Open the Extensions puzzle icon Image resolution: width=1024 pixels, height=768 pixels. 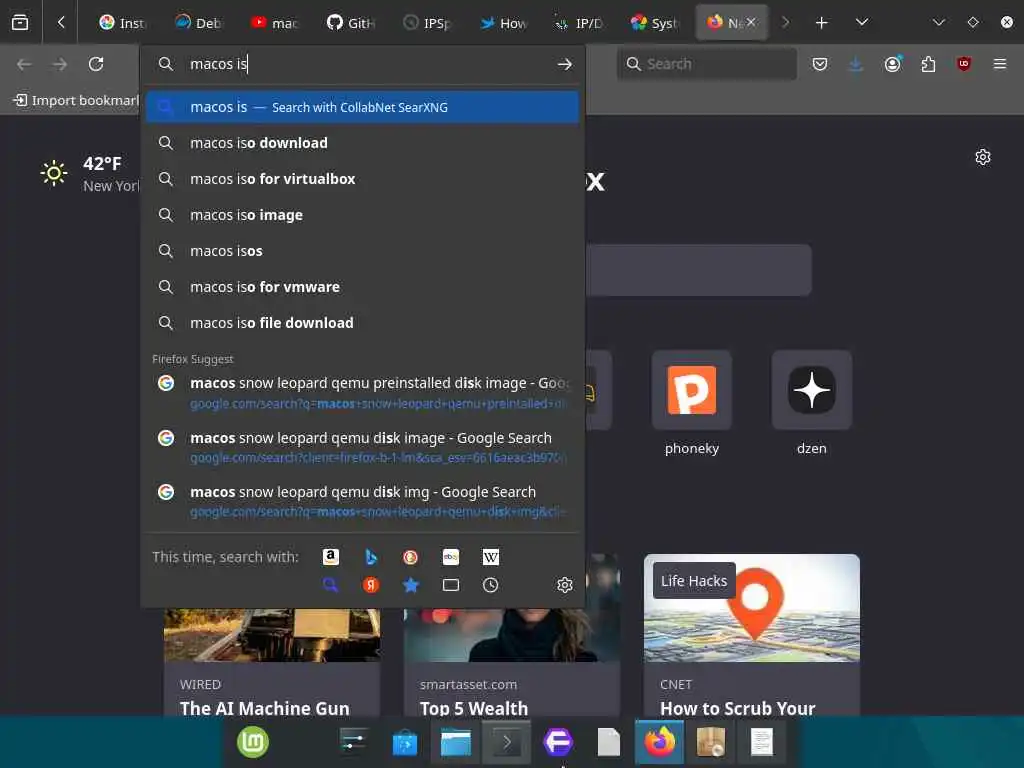coord(928,64)
